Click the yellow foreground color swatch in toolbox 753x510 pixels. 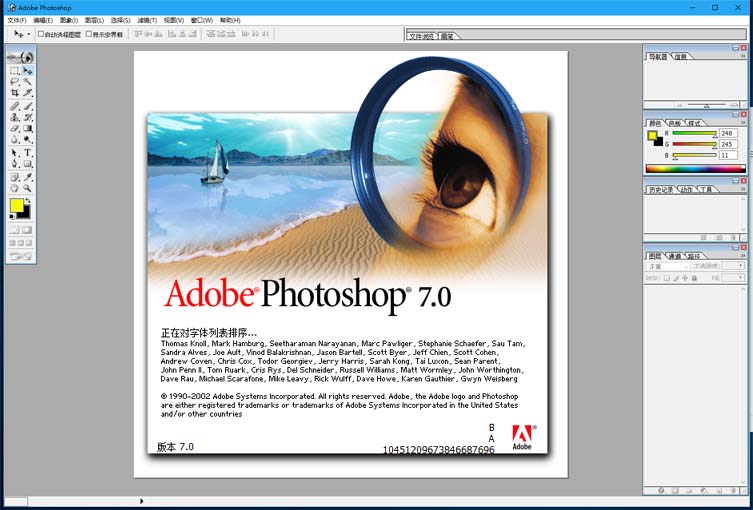(16, 206)
